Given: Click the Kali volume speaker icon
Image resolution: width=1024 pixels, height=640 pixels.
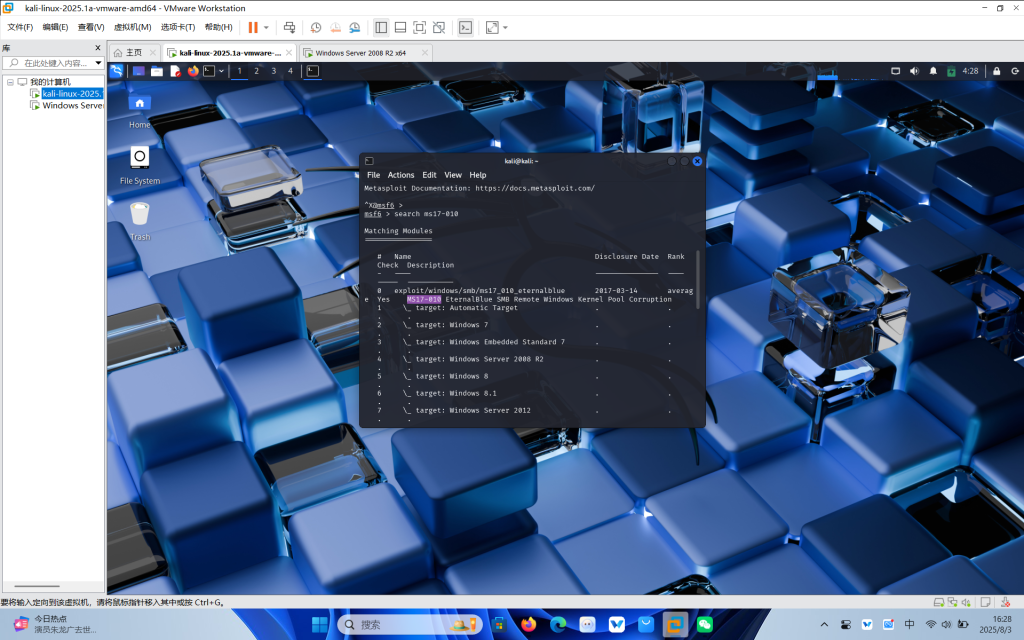Looking at the screenshot, I should tap(913, 71).
